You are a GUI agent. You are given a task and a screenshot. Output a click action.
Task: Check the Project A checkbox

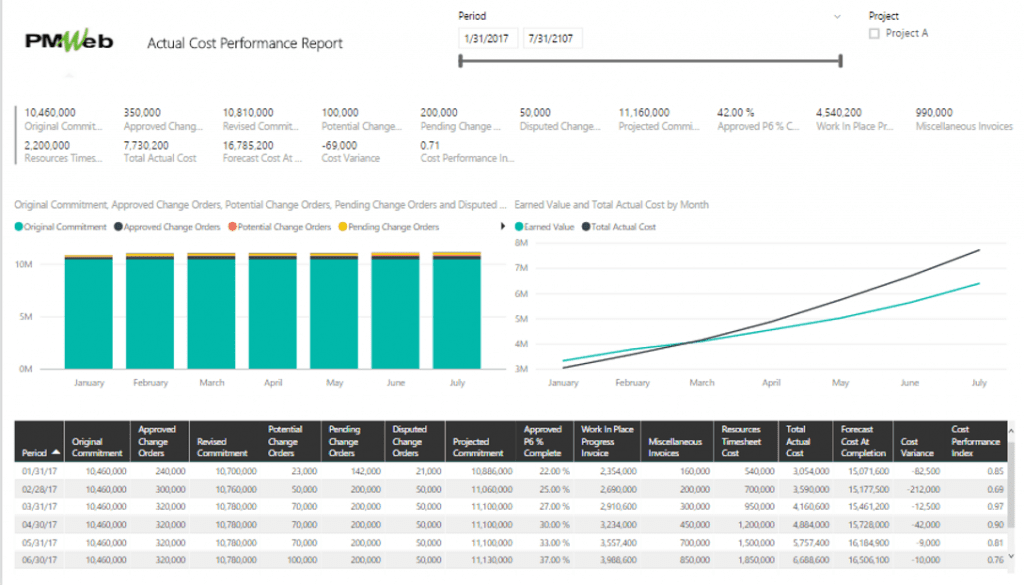click(x=874, y=33)
